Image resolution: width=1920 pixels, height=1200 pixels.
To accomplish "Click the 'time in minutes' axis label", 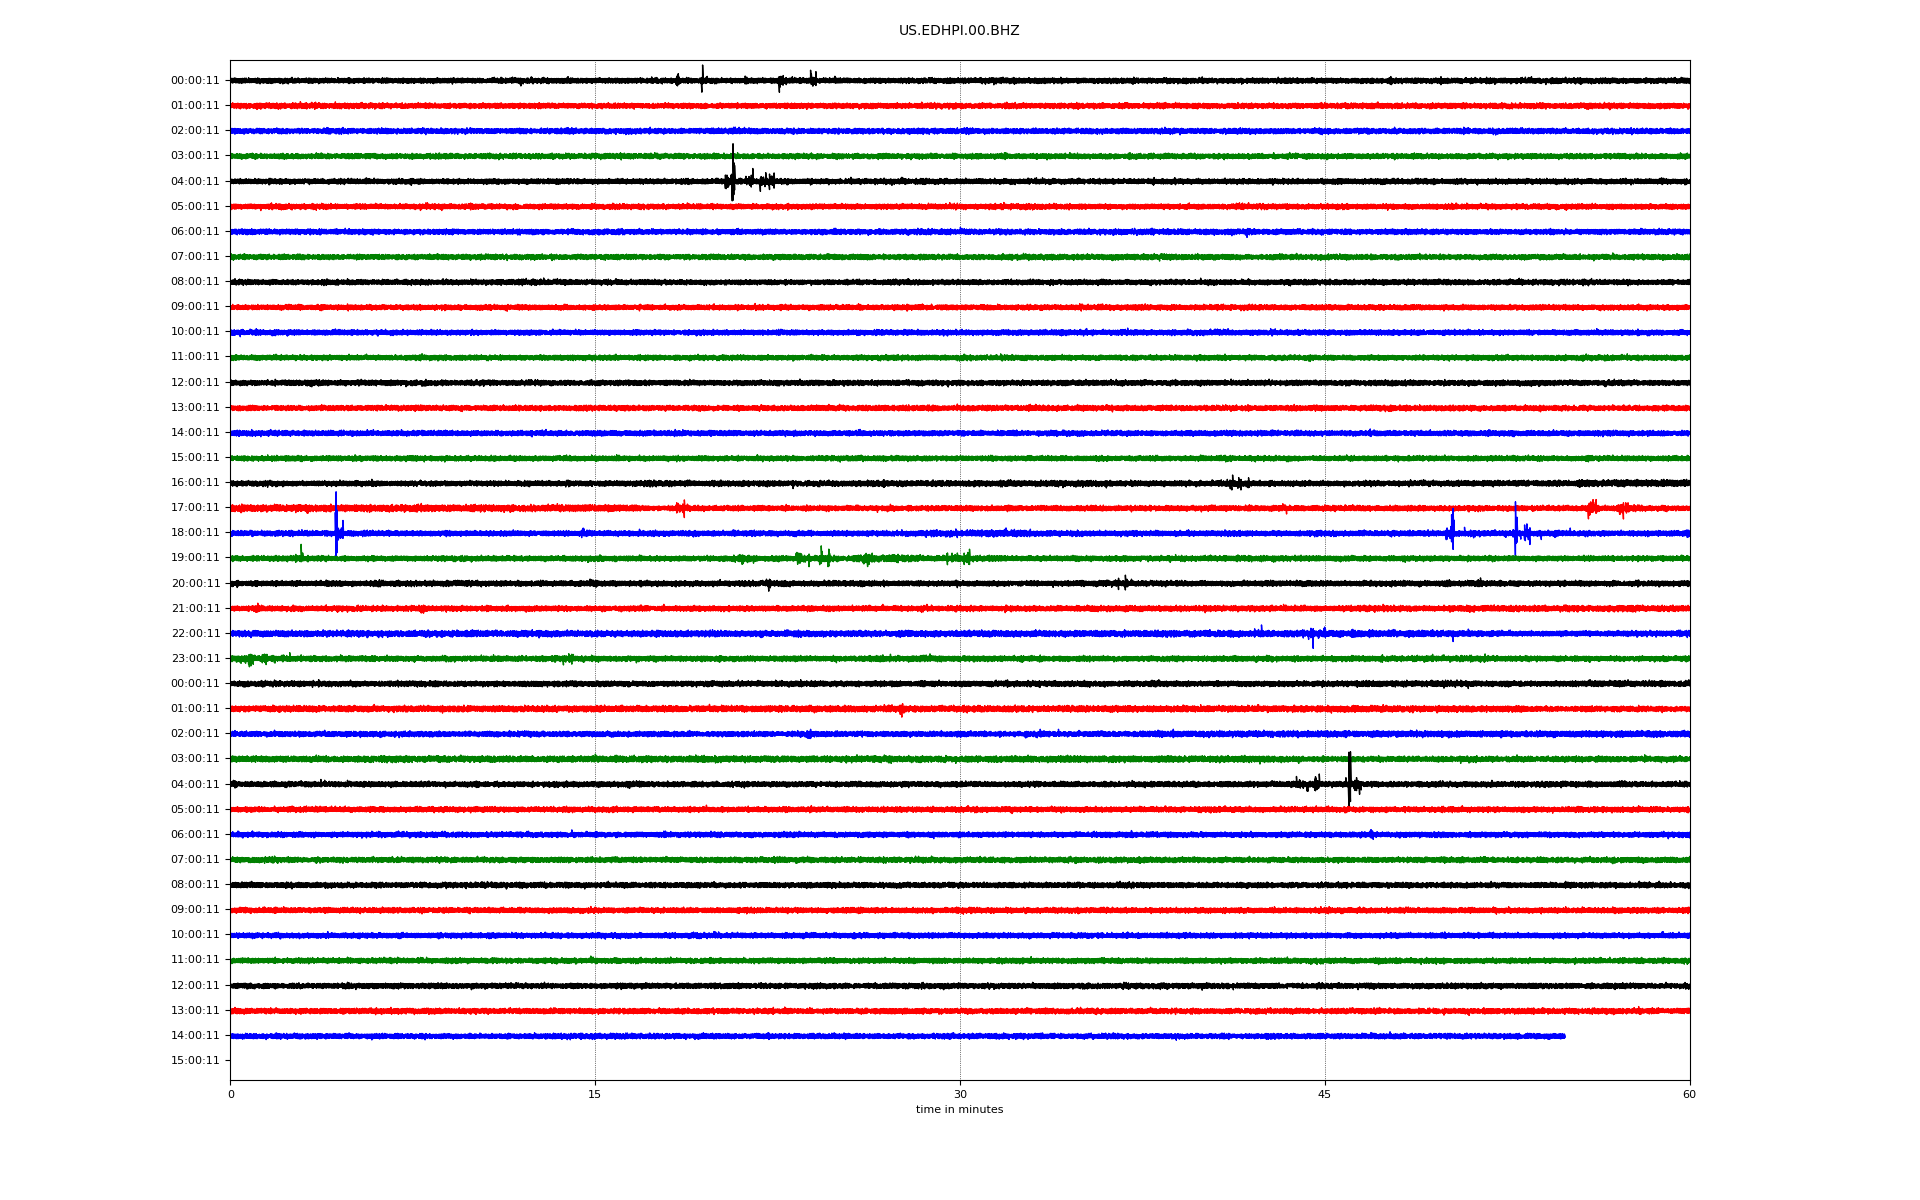I will coord(958,1110).
